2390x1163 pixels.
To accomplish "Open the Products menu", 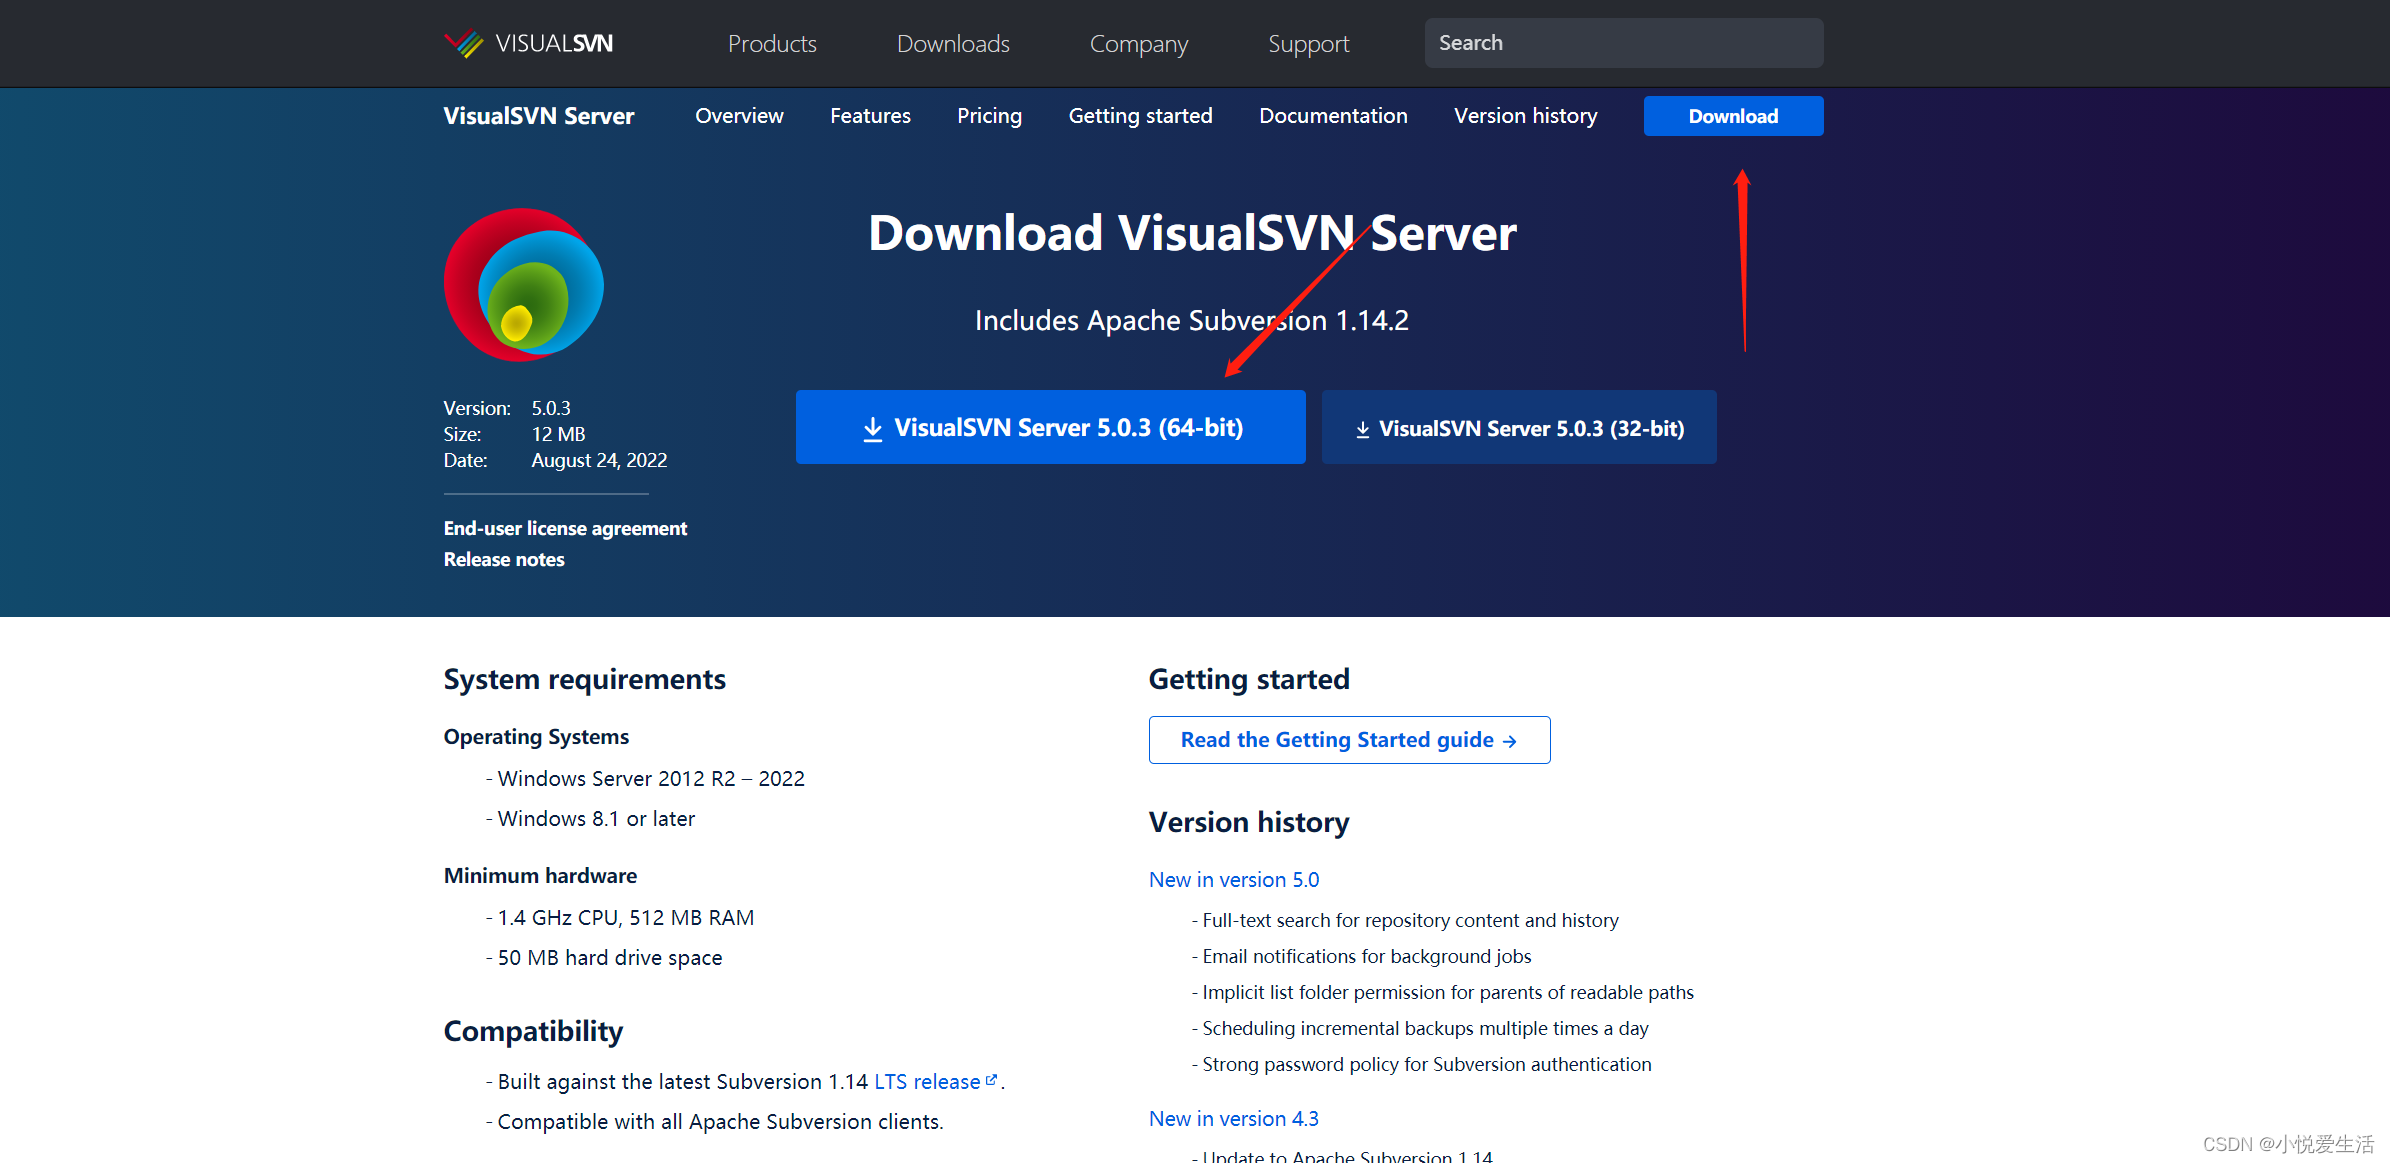I will click(771, 43).
